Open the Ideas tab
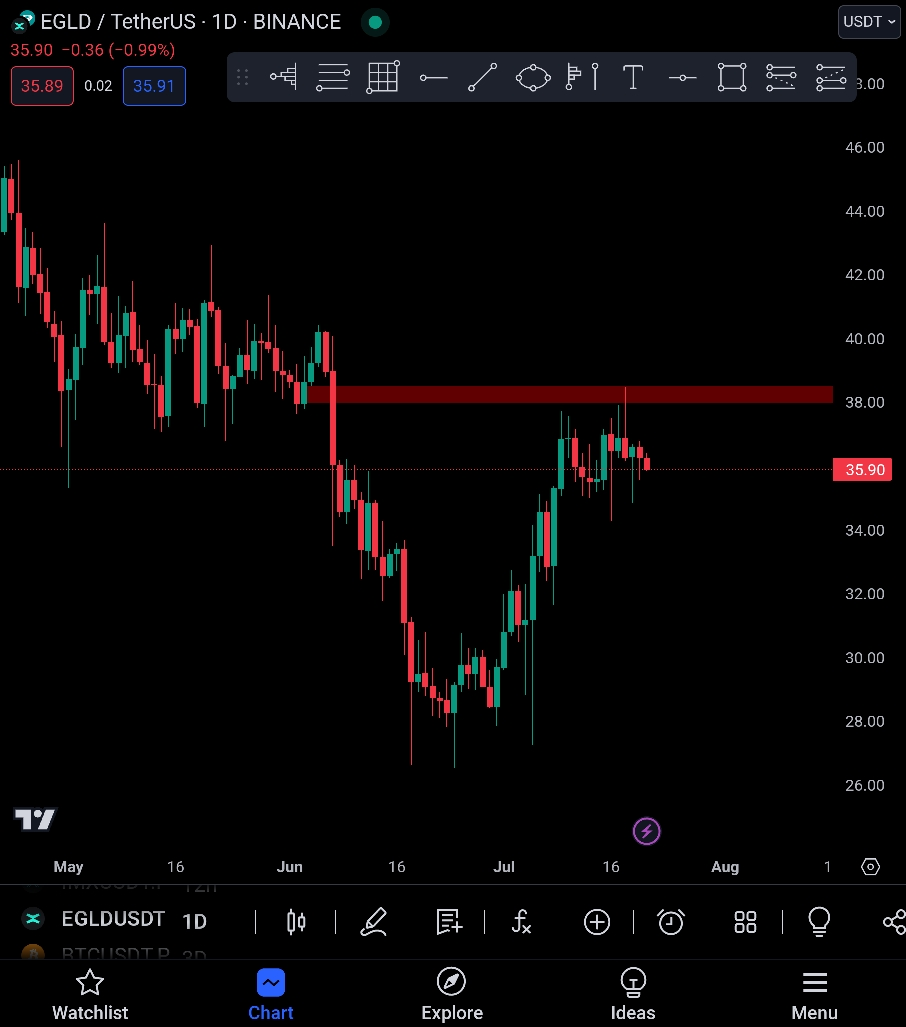The image size is (906, 1027). [x=633, y=994]
